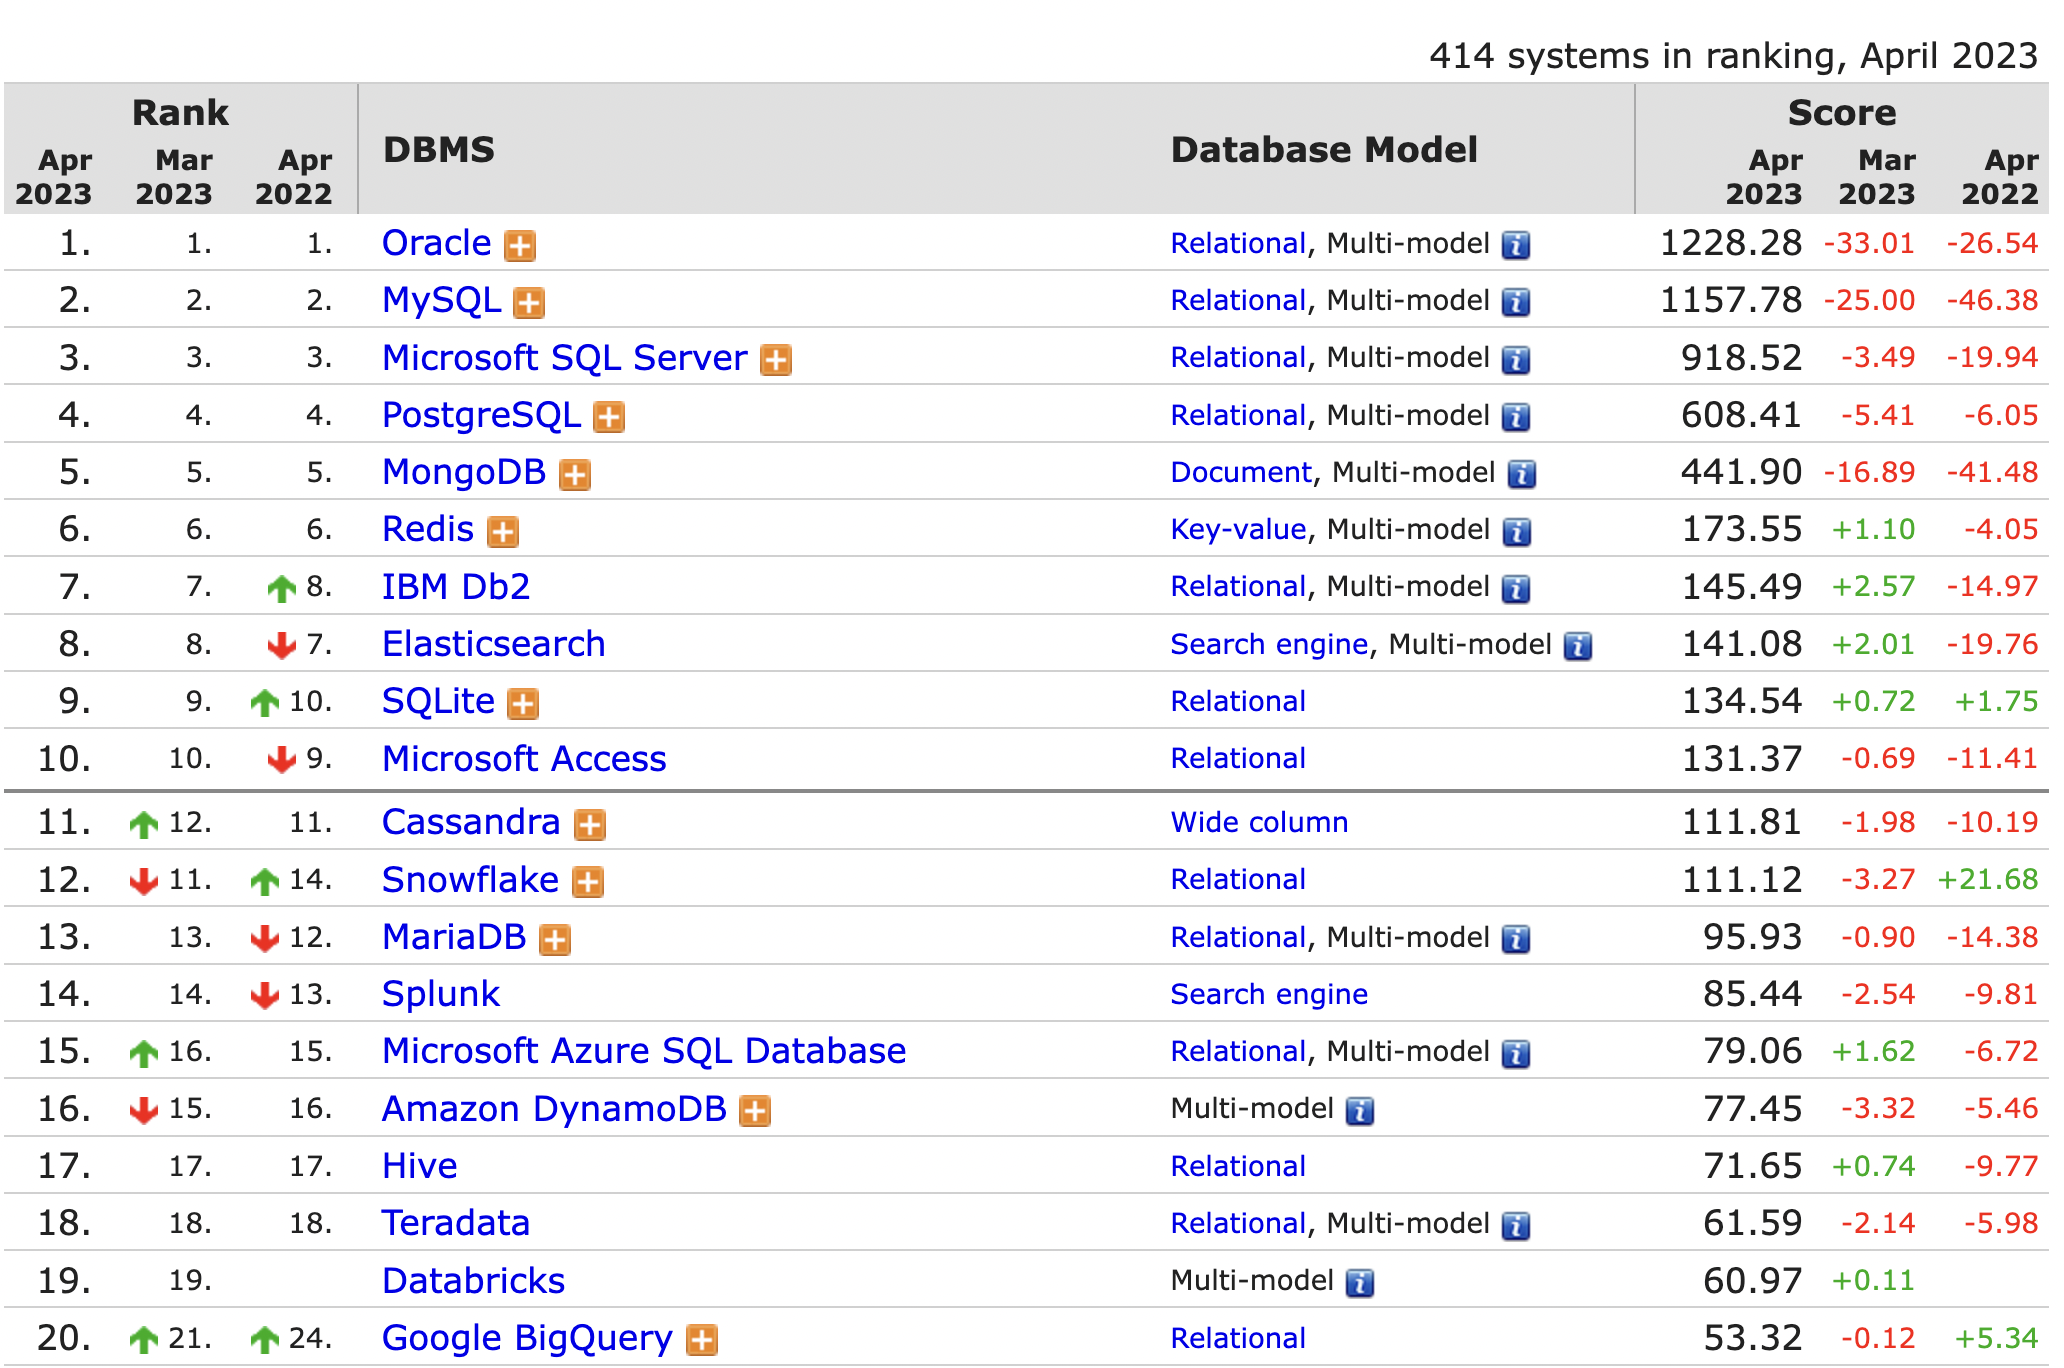Click the plus icon beside Snowflake
This screenshot has width=2064, height=1368.
click(587, 882)
